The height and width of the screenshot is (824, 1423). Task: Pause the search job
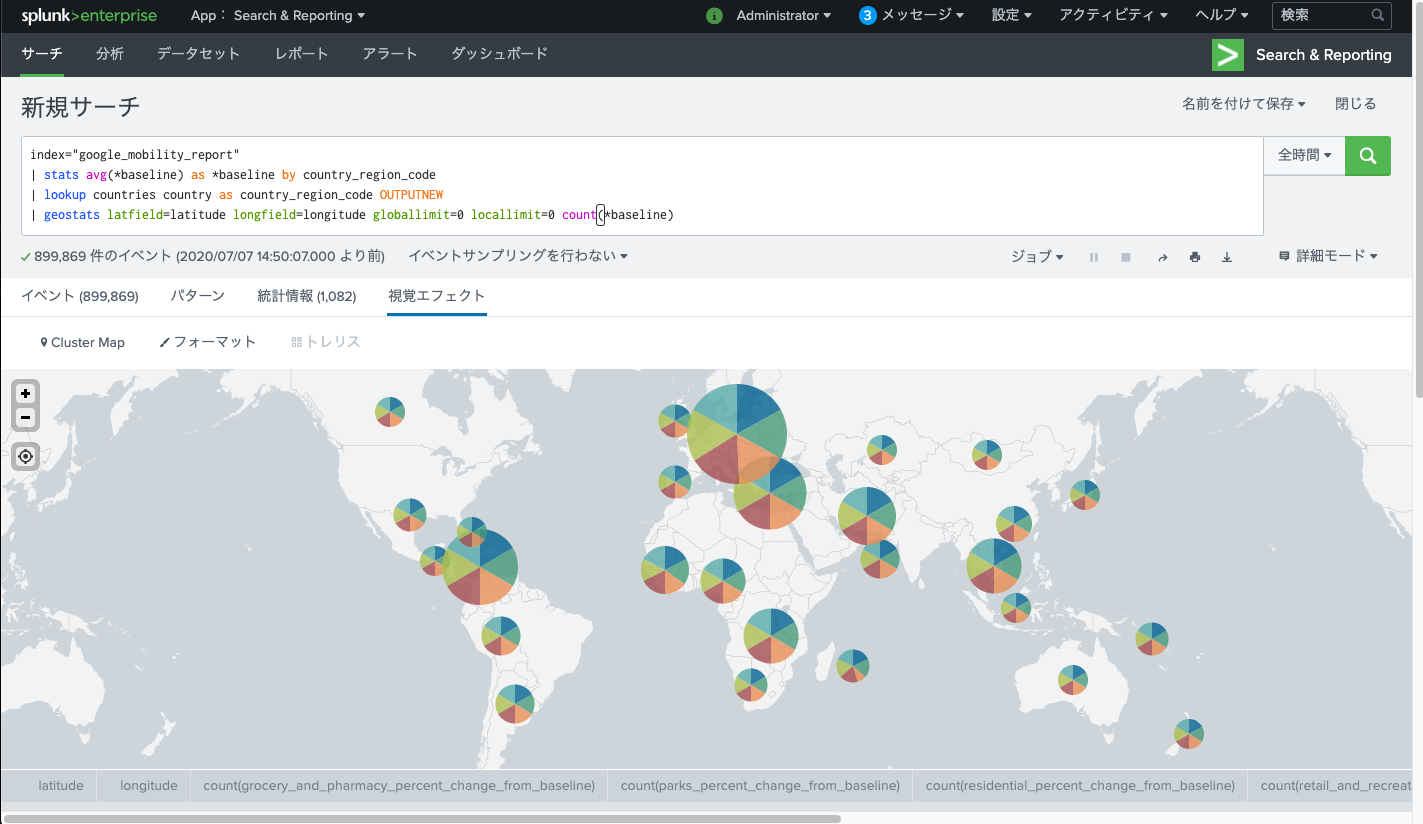click(1094, 257)
